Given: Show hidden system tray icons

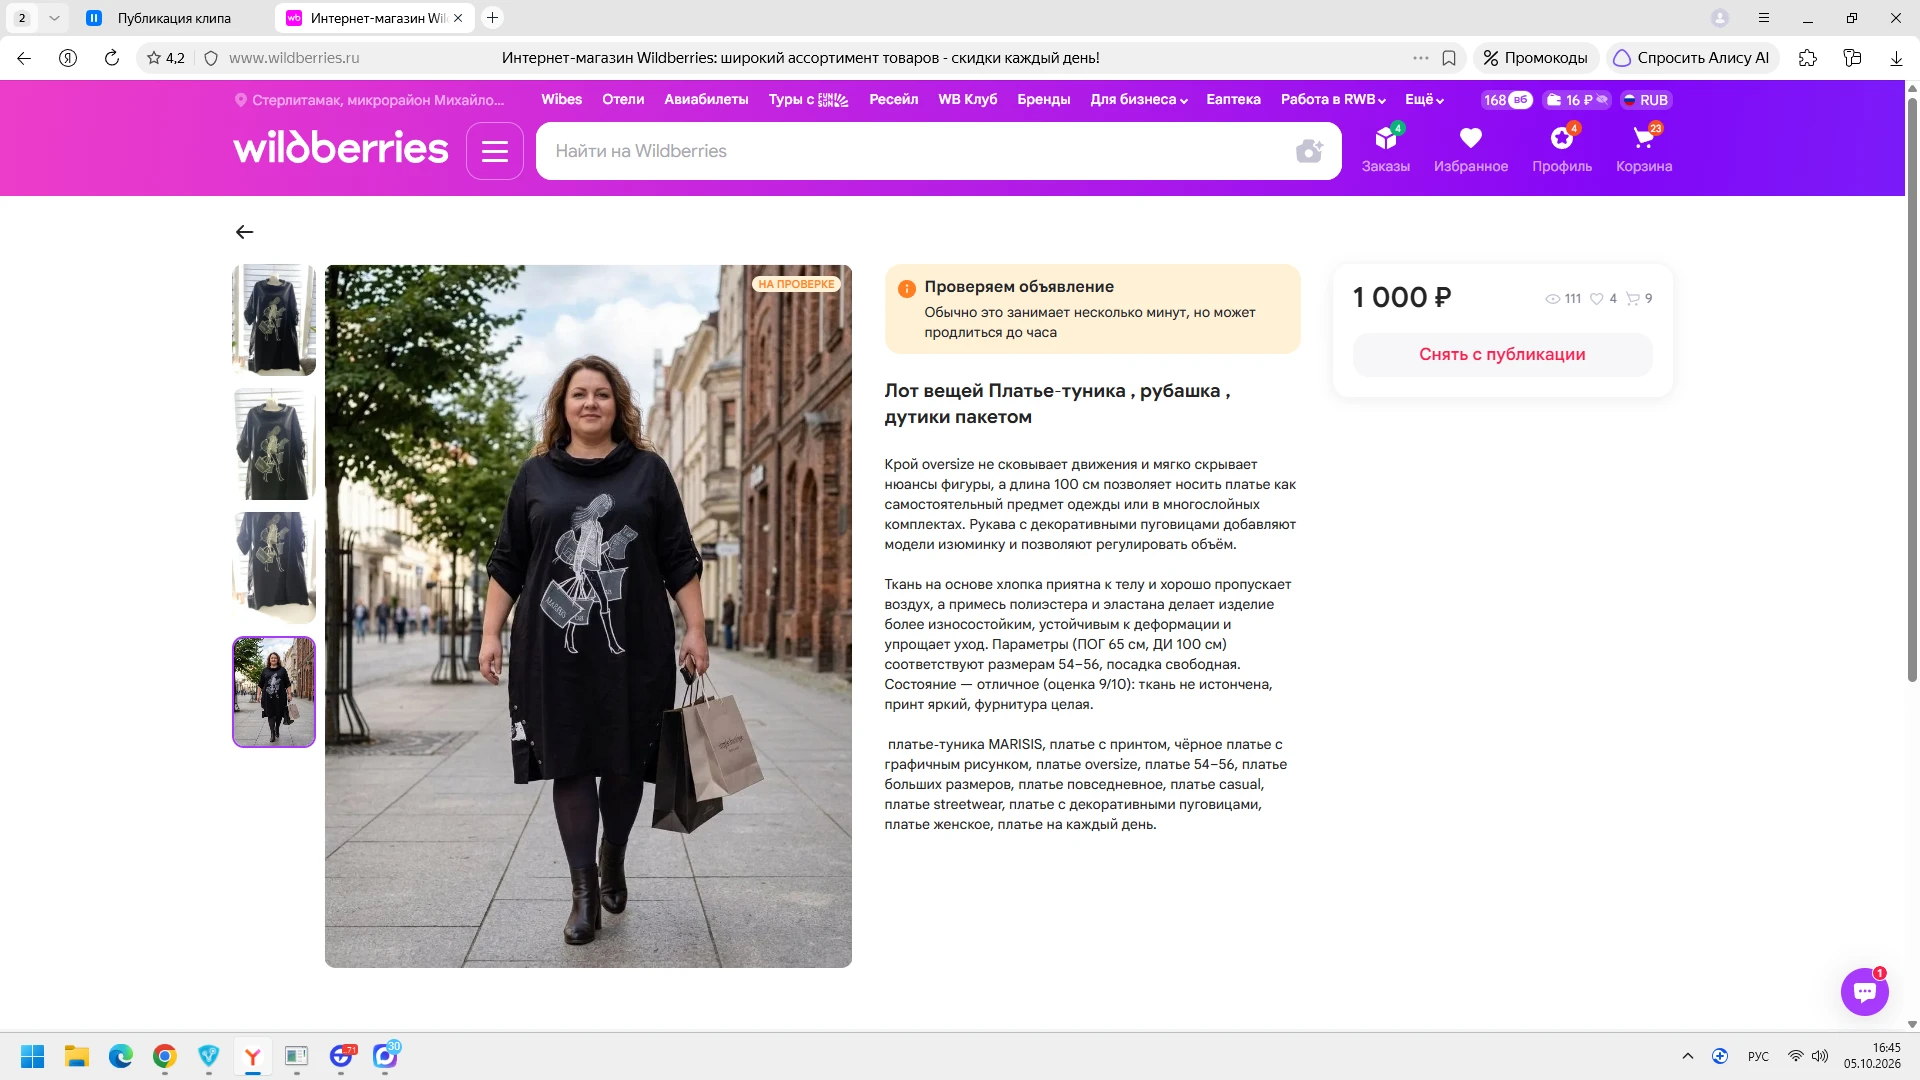Looking at the screenshot, I should tap(1688, 1056).
